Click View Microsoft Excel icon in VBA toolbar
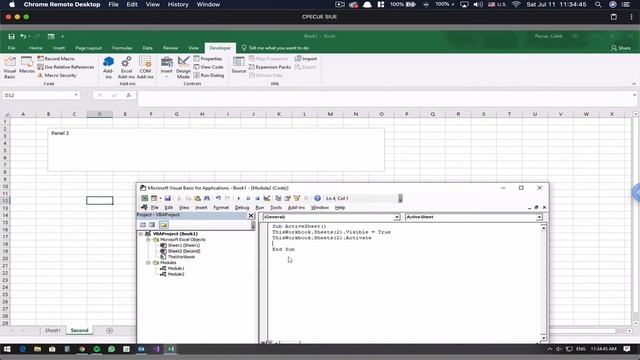This screenshot has height=360, width=640. 144,198
